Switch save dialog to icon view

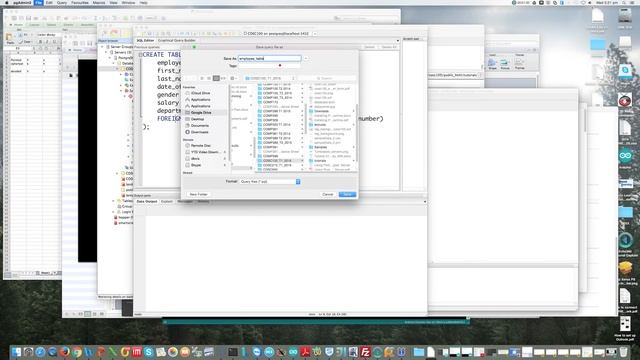pyautogui.click(x=202, y=78)
